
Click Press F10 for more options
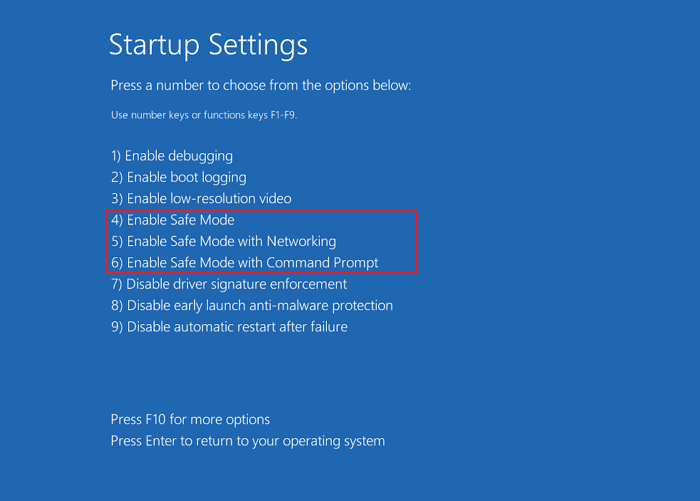point(190,419)
